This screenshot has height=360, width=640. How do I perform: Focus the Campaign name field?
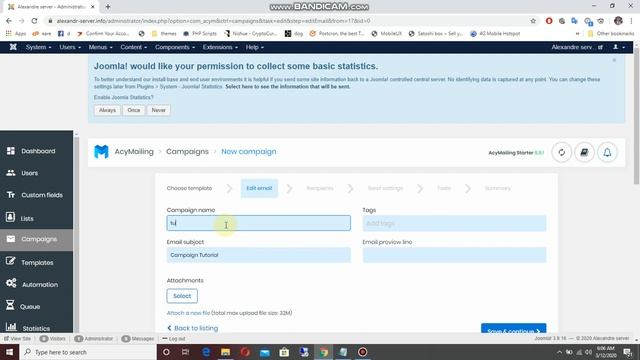click(258, 223)
